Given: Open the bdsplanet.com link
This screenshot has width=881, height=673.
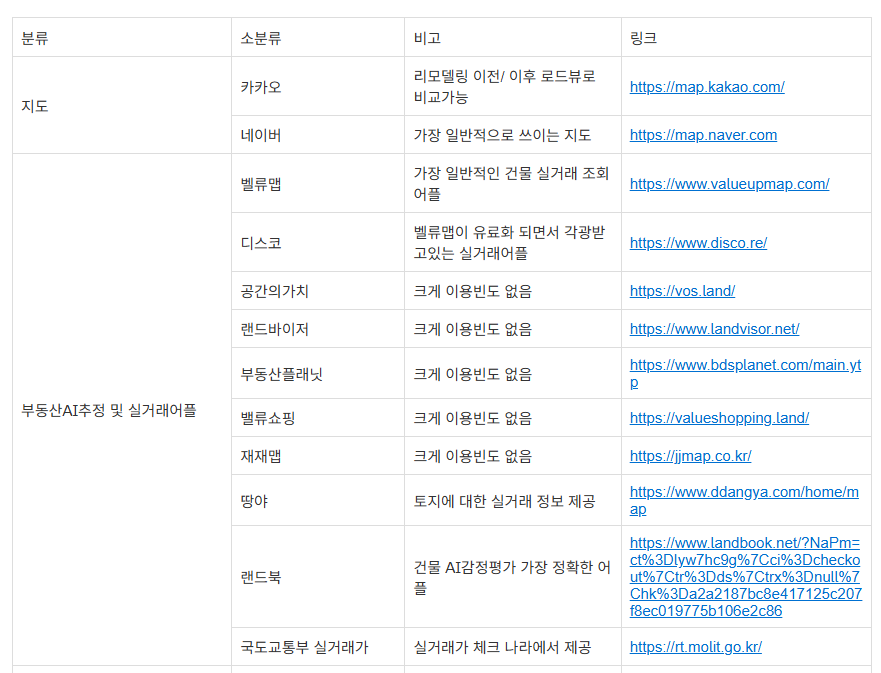Looking at the screenshot, I should 745,374.
